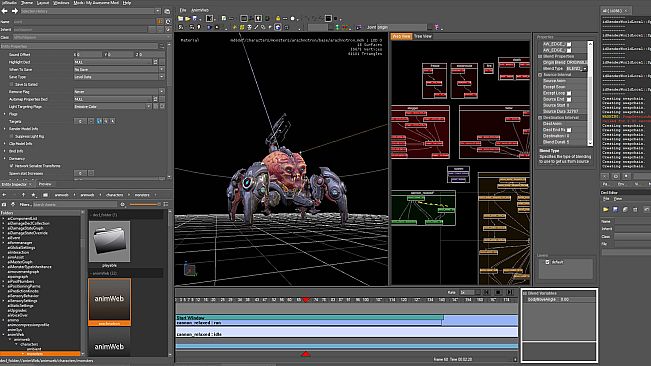Toggle default layer checkbox
651x366 pixels.
point(547,262)
